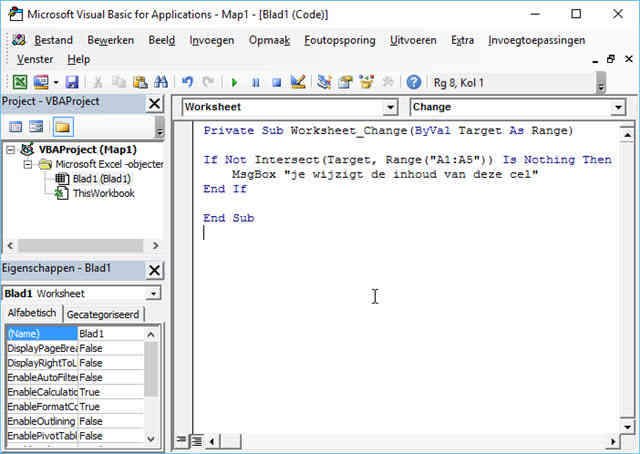Image resolution: width=640 pixels, height=454 pixels.
Task: Click the Copy icon in toolbar
Action: pos(119,82)
